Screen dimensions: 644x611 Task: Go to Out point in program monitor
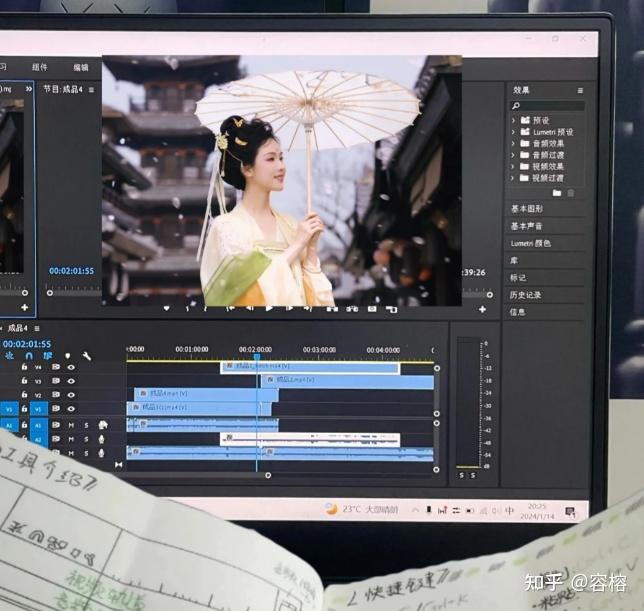click(308, 308)
